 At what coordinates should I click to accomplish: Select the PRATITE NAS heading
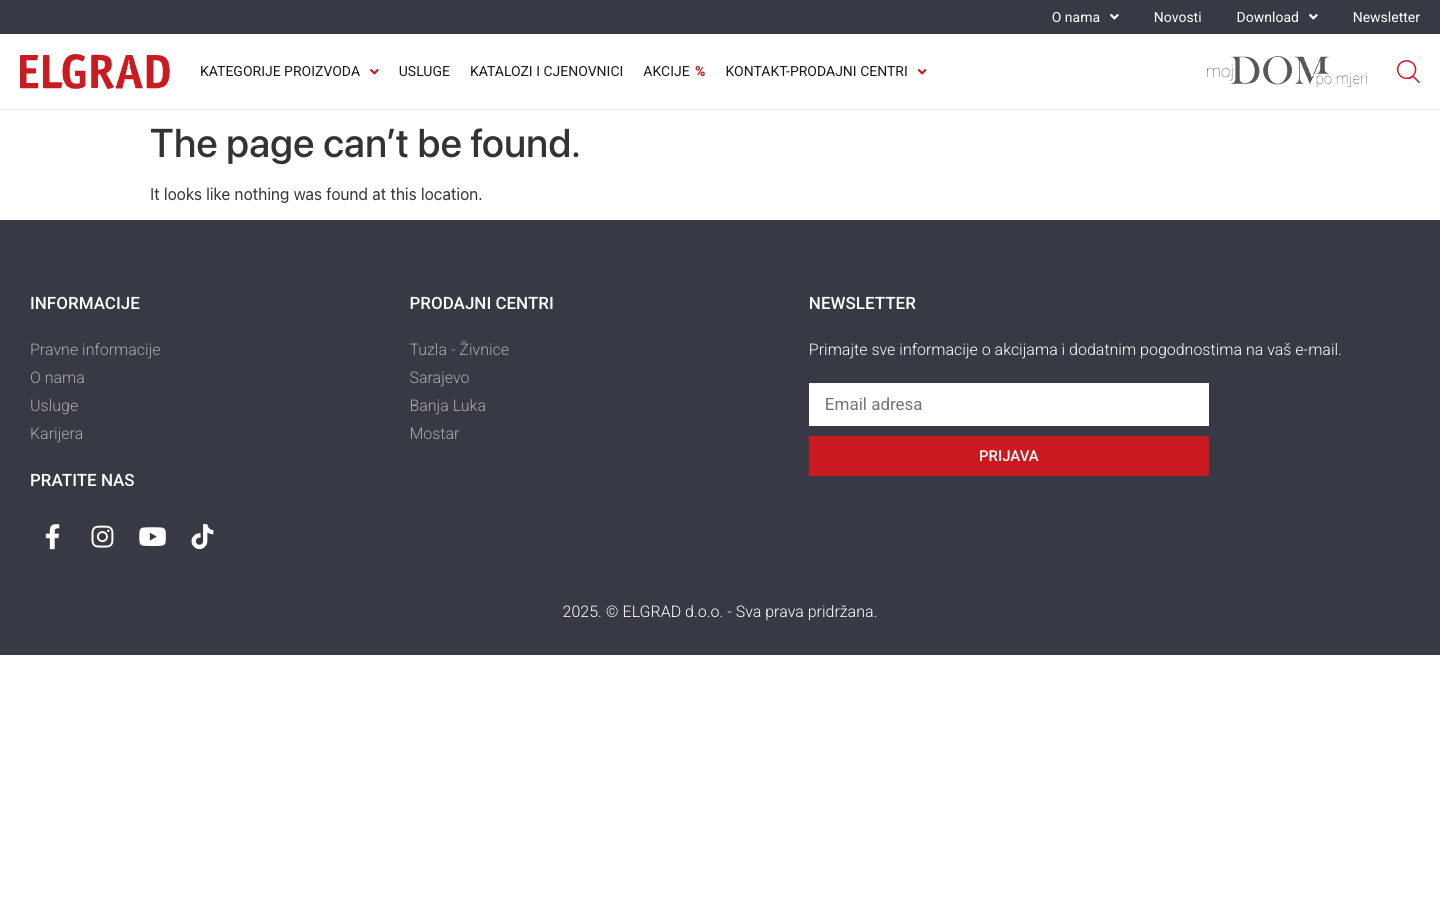tap(82, 480)
